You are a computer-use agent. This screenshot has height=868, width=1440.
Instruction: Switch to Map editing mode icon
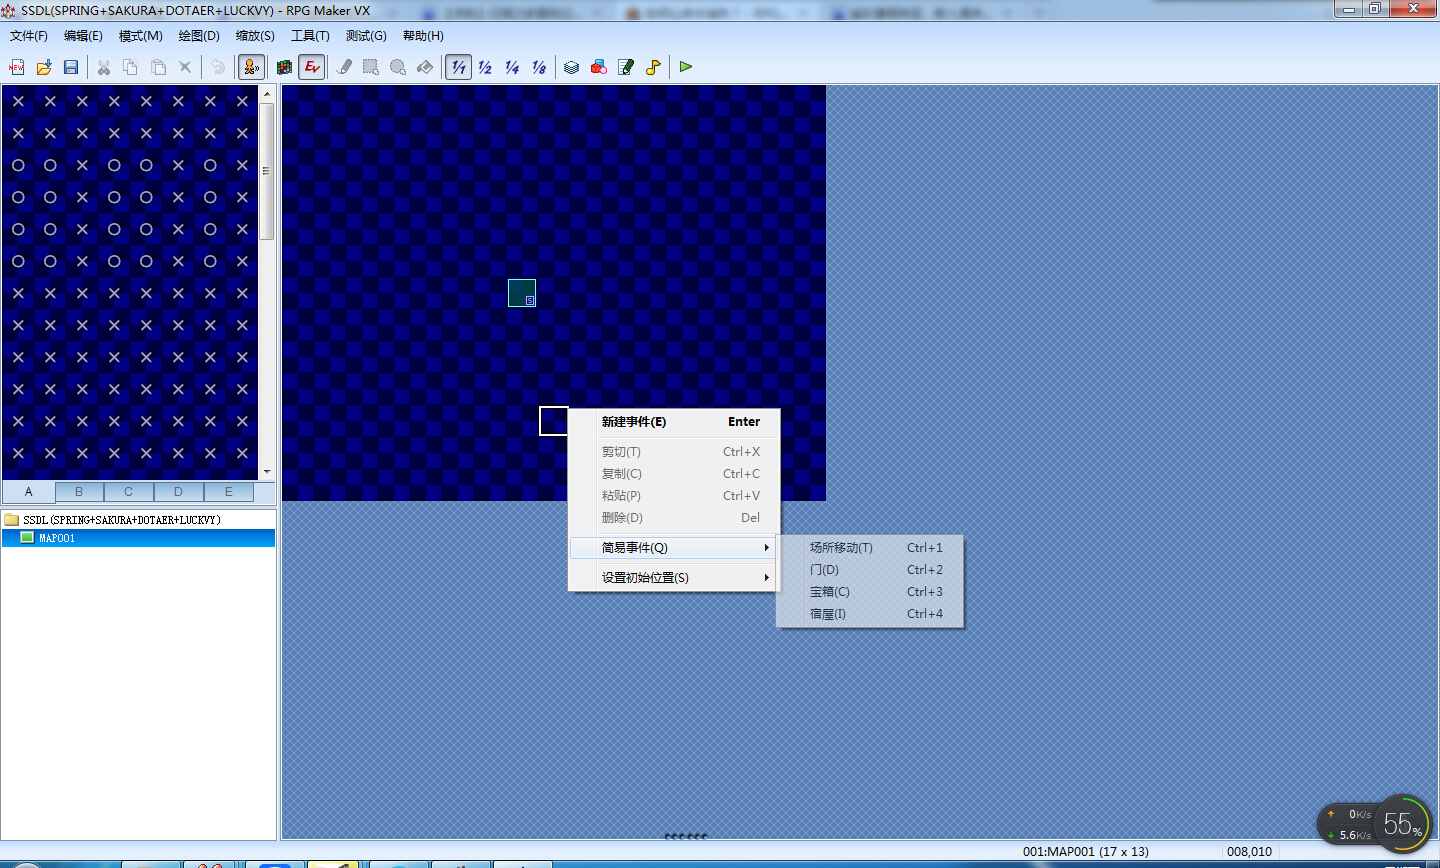pyautogui.click(x=285, y=67)
